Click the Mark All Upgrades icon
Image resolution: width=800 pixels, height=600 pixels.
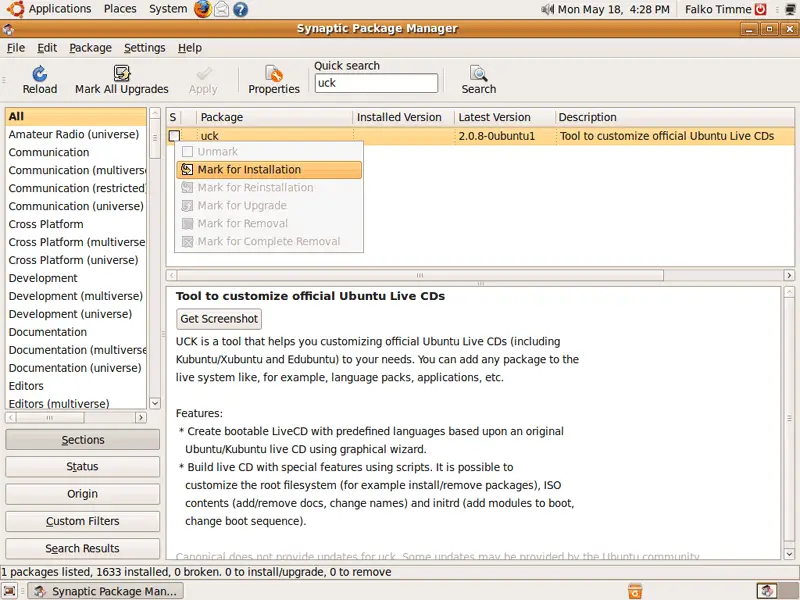(121, 73)
